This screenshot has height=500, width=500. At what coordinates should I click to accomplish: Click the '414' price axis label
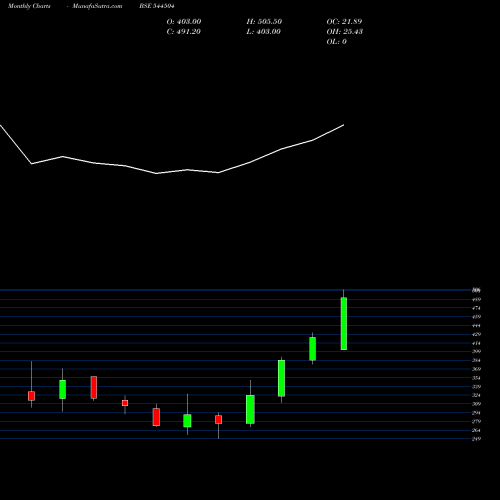point(476,343)
